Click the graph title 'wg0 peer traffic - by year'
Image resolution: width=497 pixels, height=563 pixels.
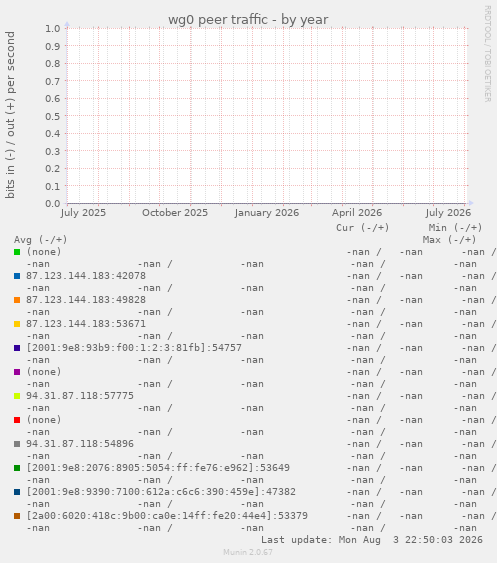(x=248, y=19)
